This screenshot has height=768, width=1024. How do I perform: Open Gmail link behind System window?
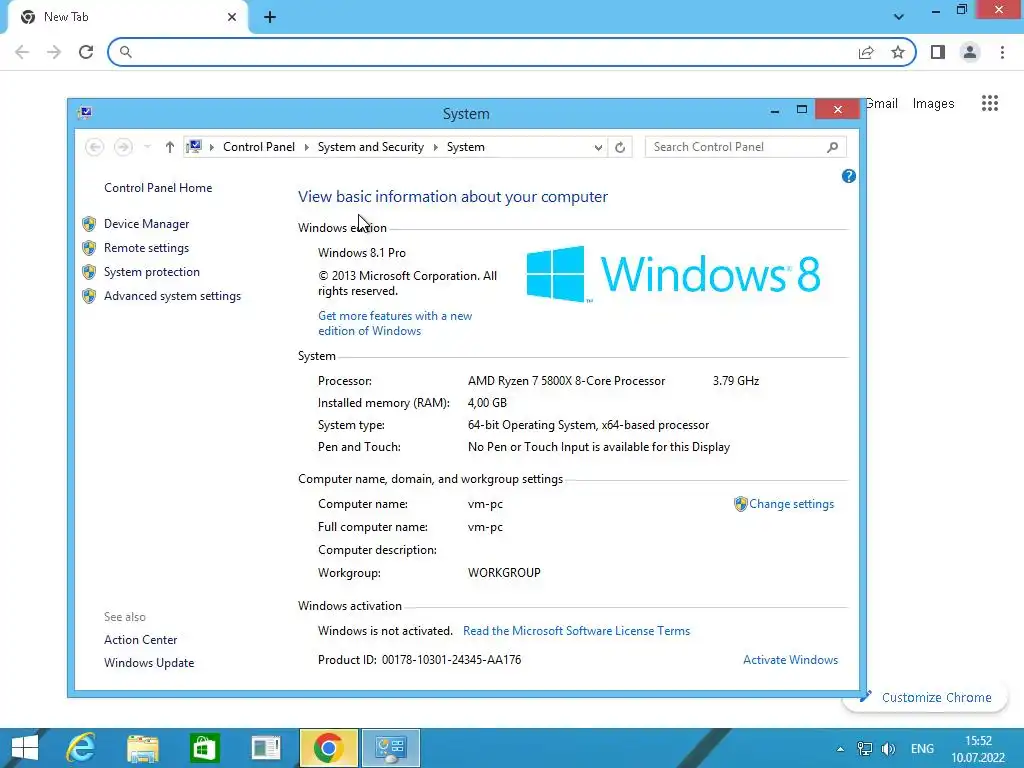882,103
